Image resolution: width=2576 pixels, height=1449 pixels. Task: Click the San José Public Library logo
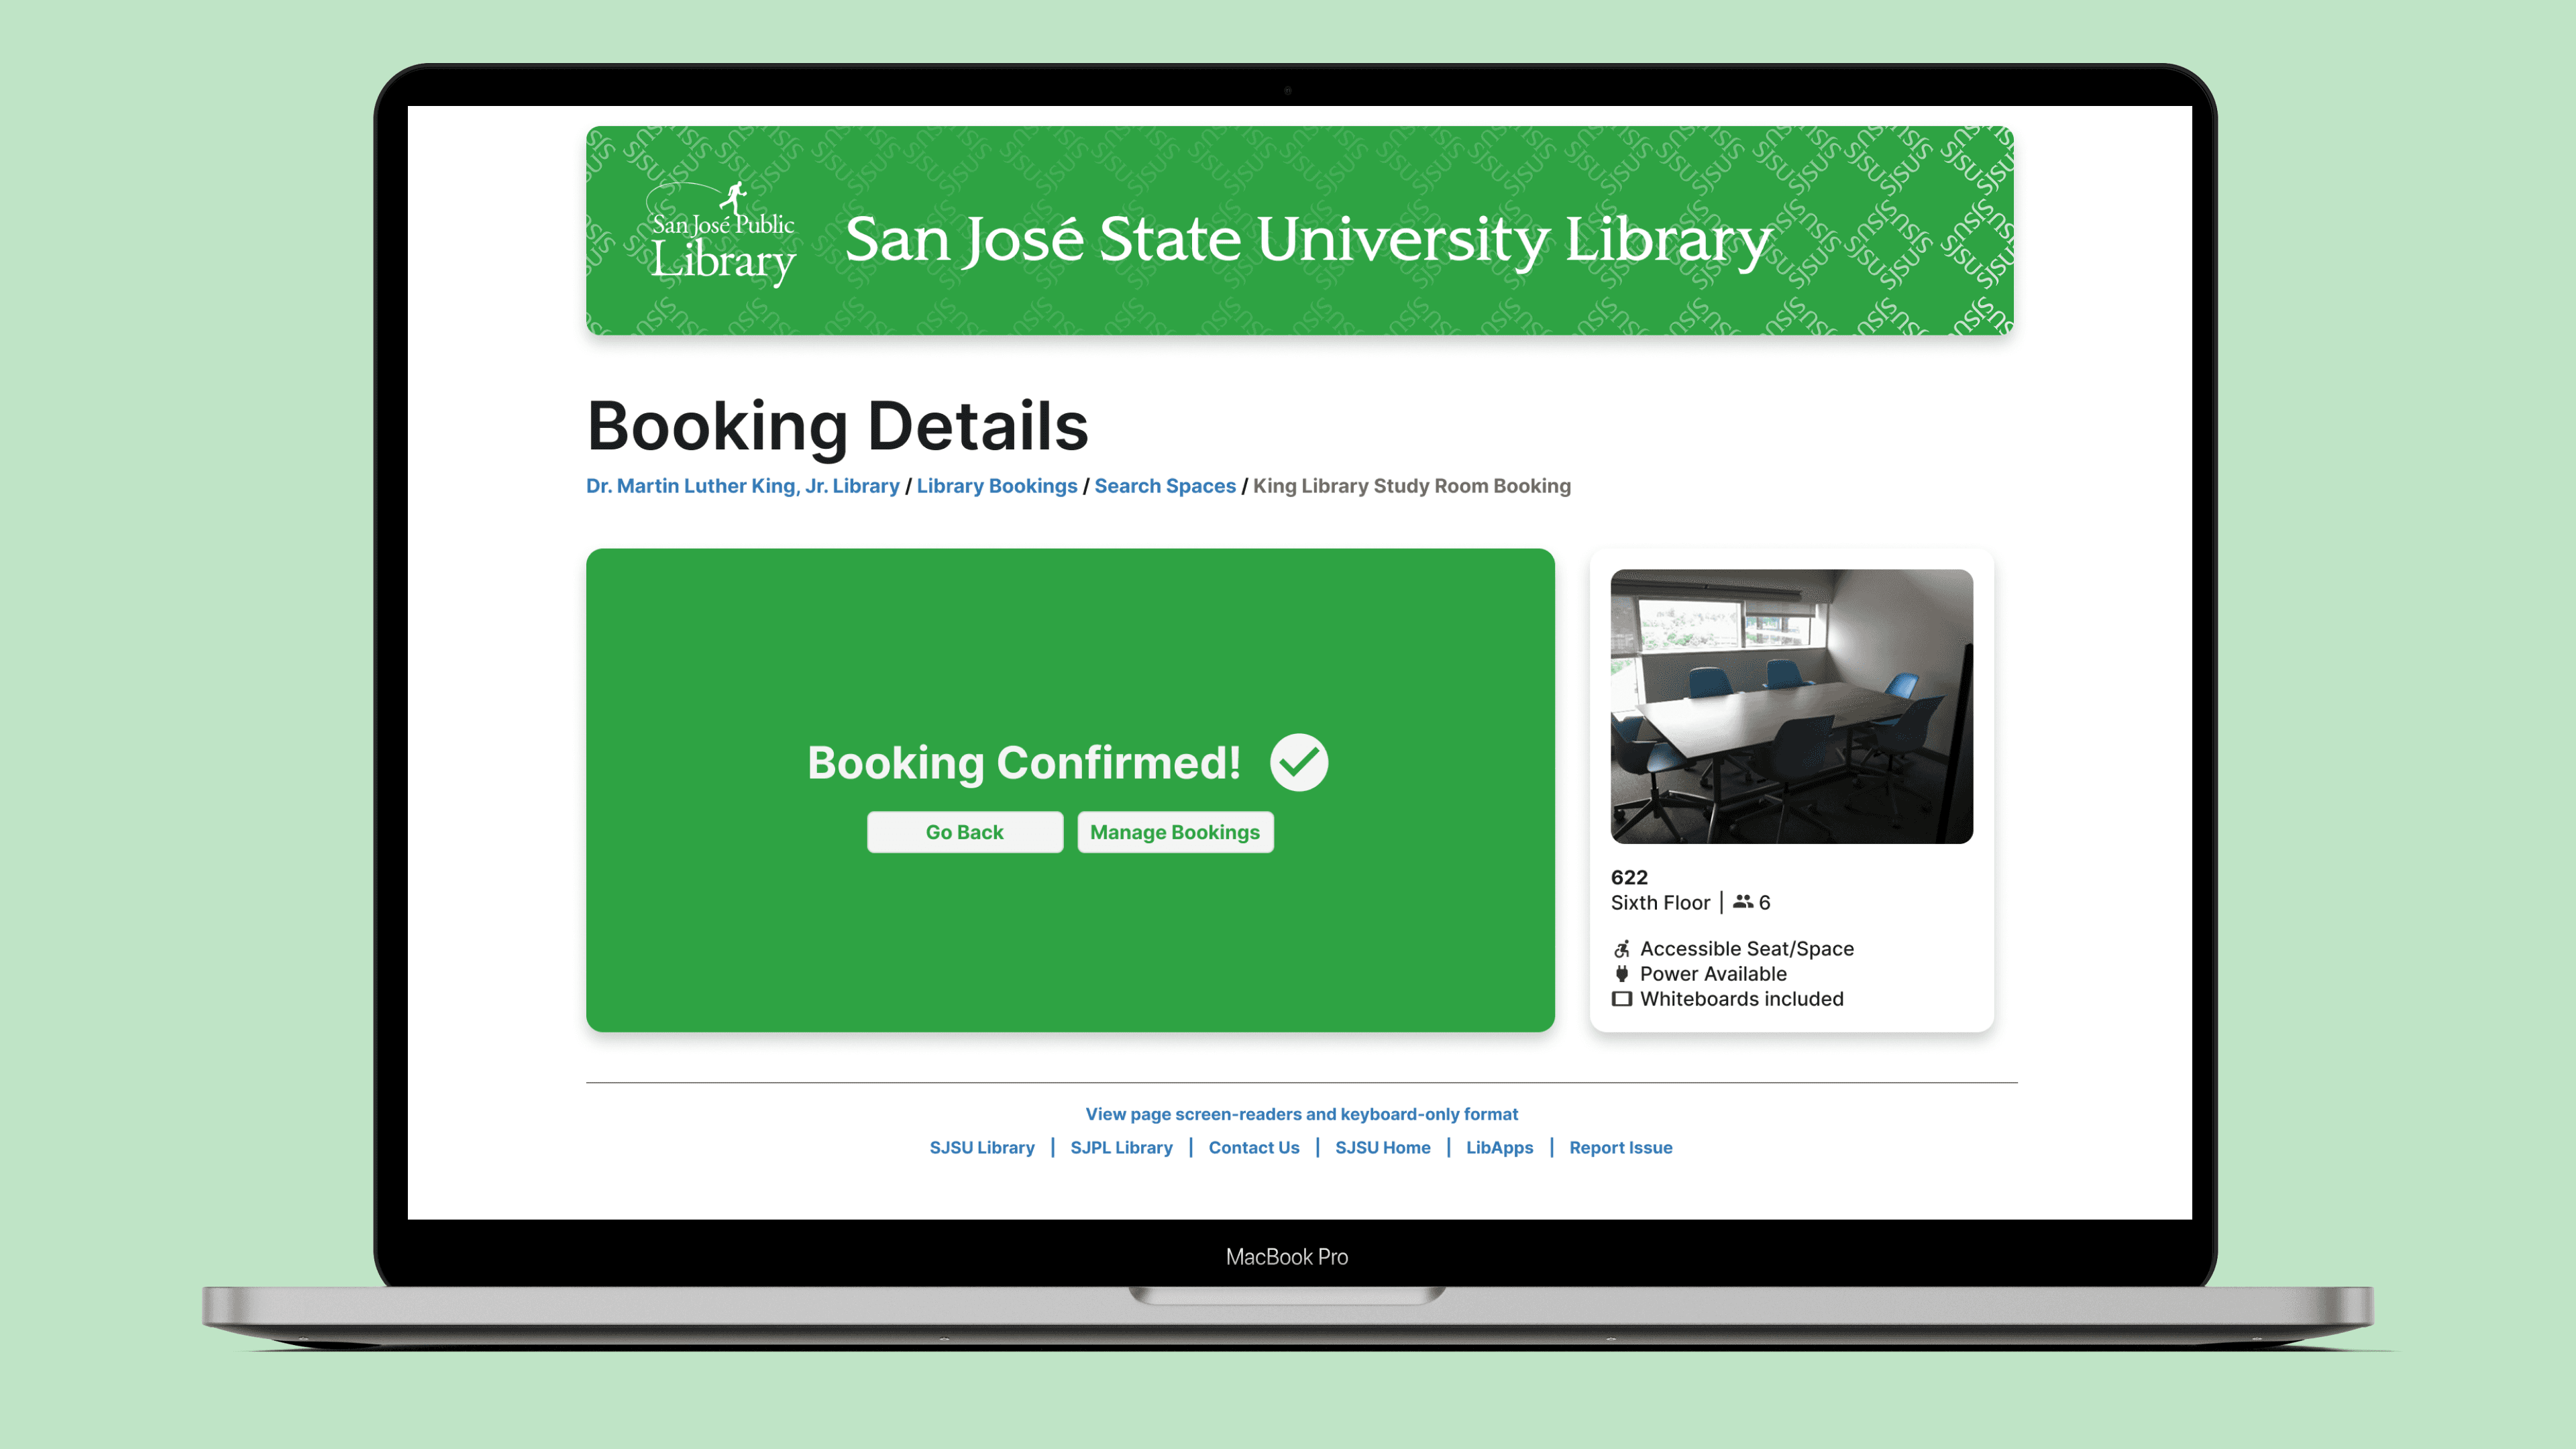(722, 236)
